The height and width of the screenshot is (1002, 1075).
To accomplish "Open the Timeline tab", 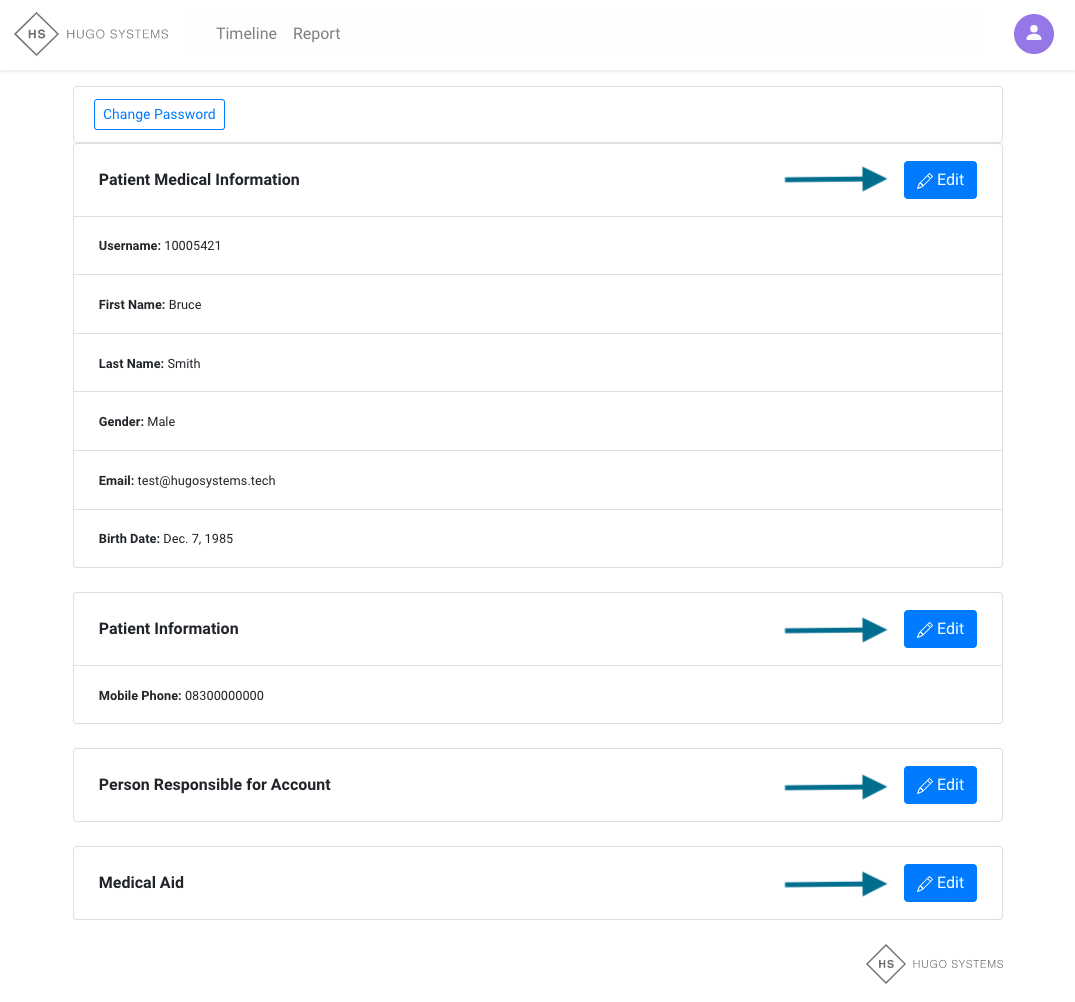I will pyautogui.click(x=246, y=34).
